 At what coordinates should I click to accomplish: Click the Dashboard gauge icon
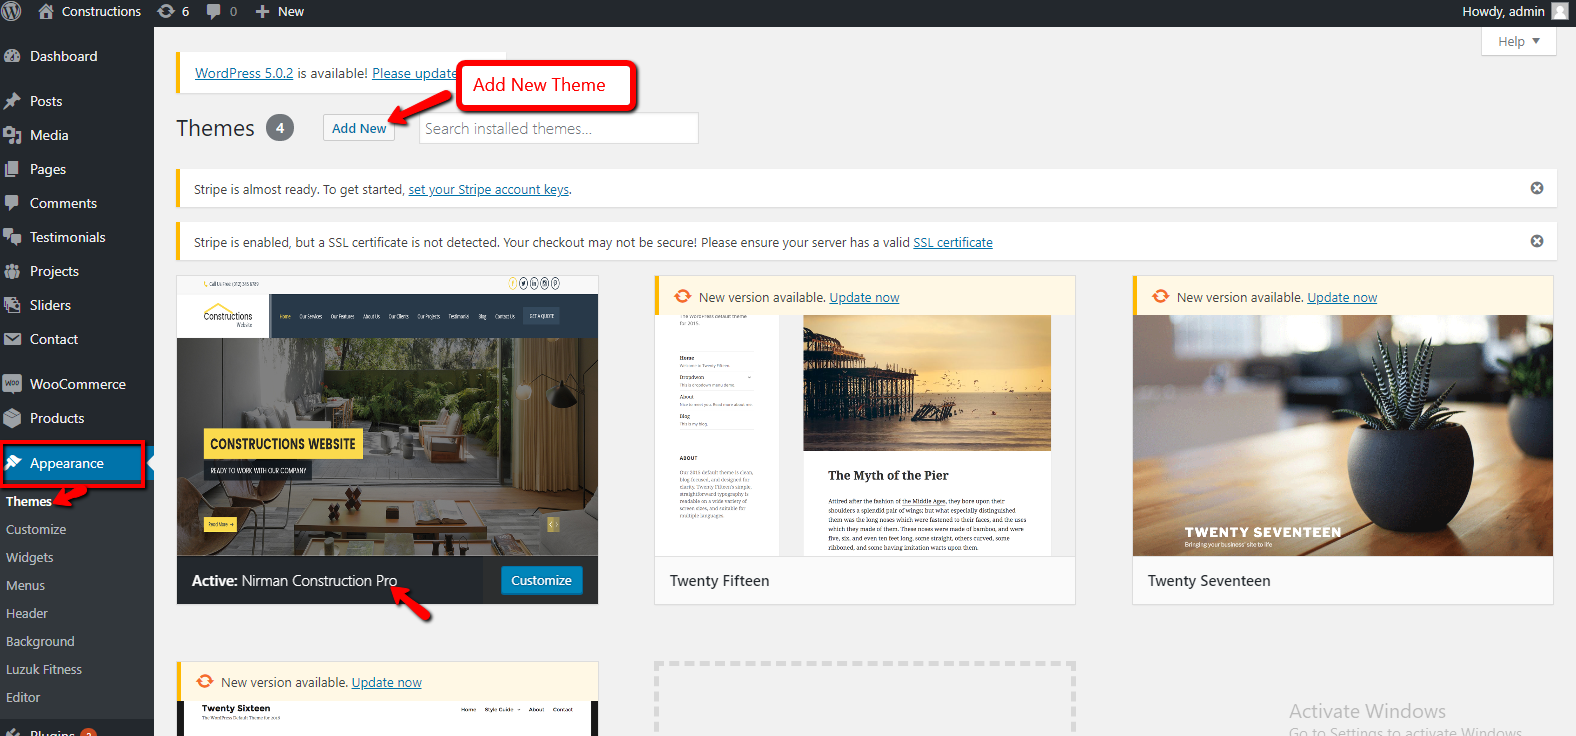[12, 56]
